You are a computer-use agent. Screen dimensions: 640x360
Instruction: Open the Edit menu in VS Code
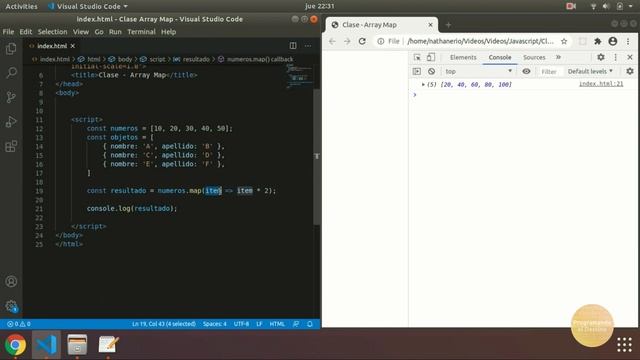coord(25,32)
